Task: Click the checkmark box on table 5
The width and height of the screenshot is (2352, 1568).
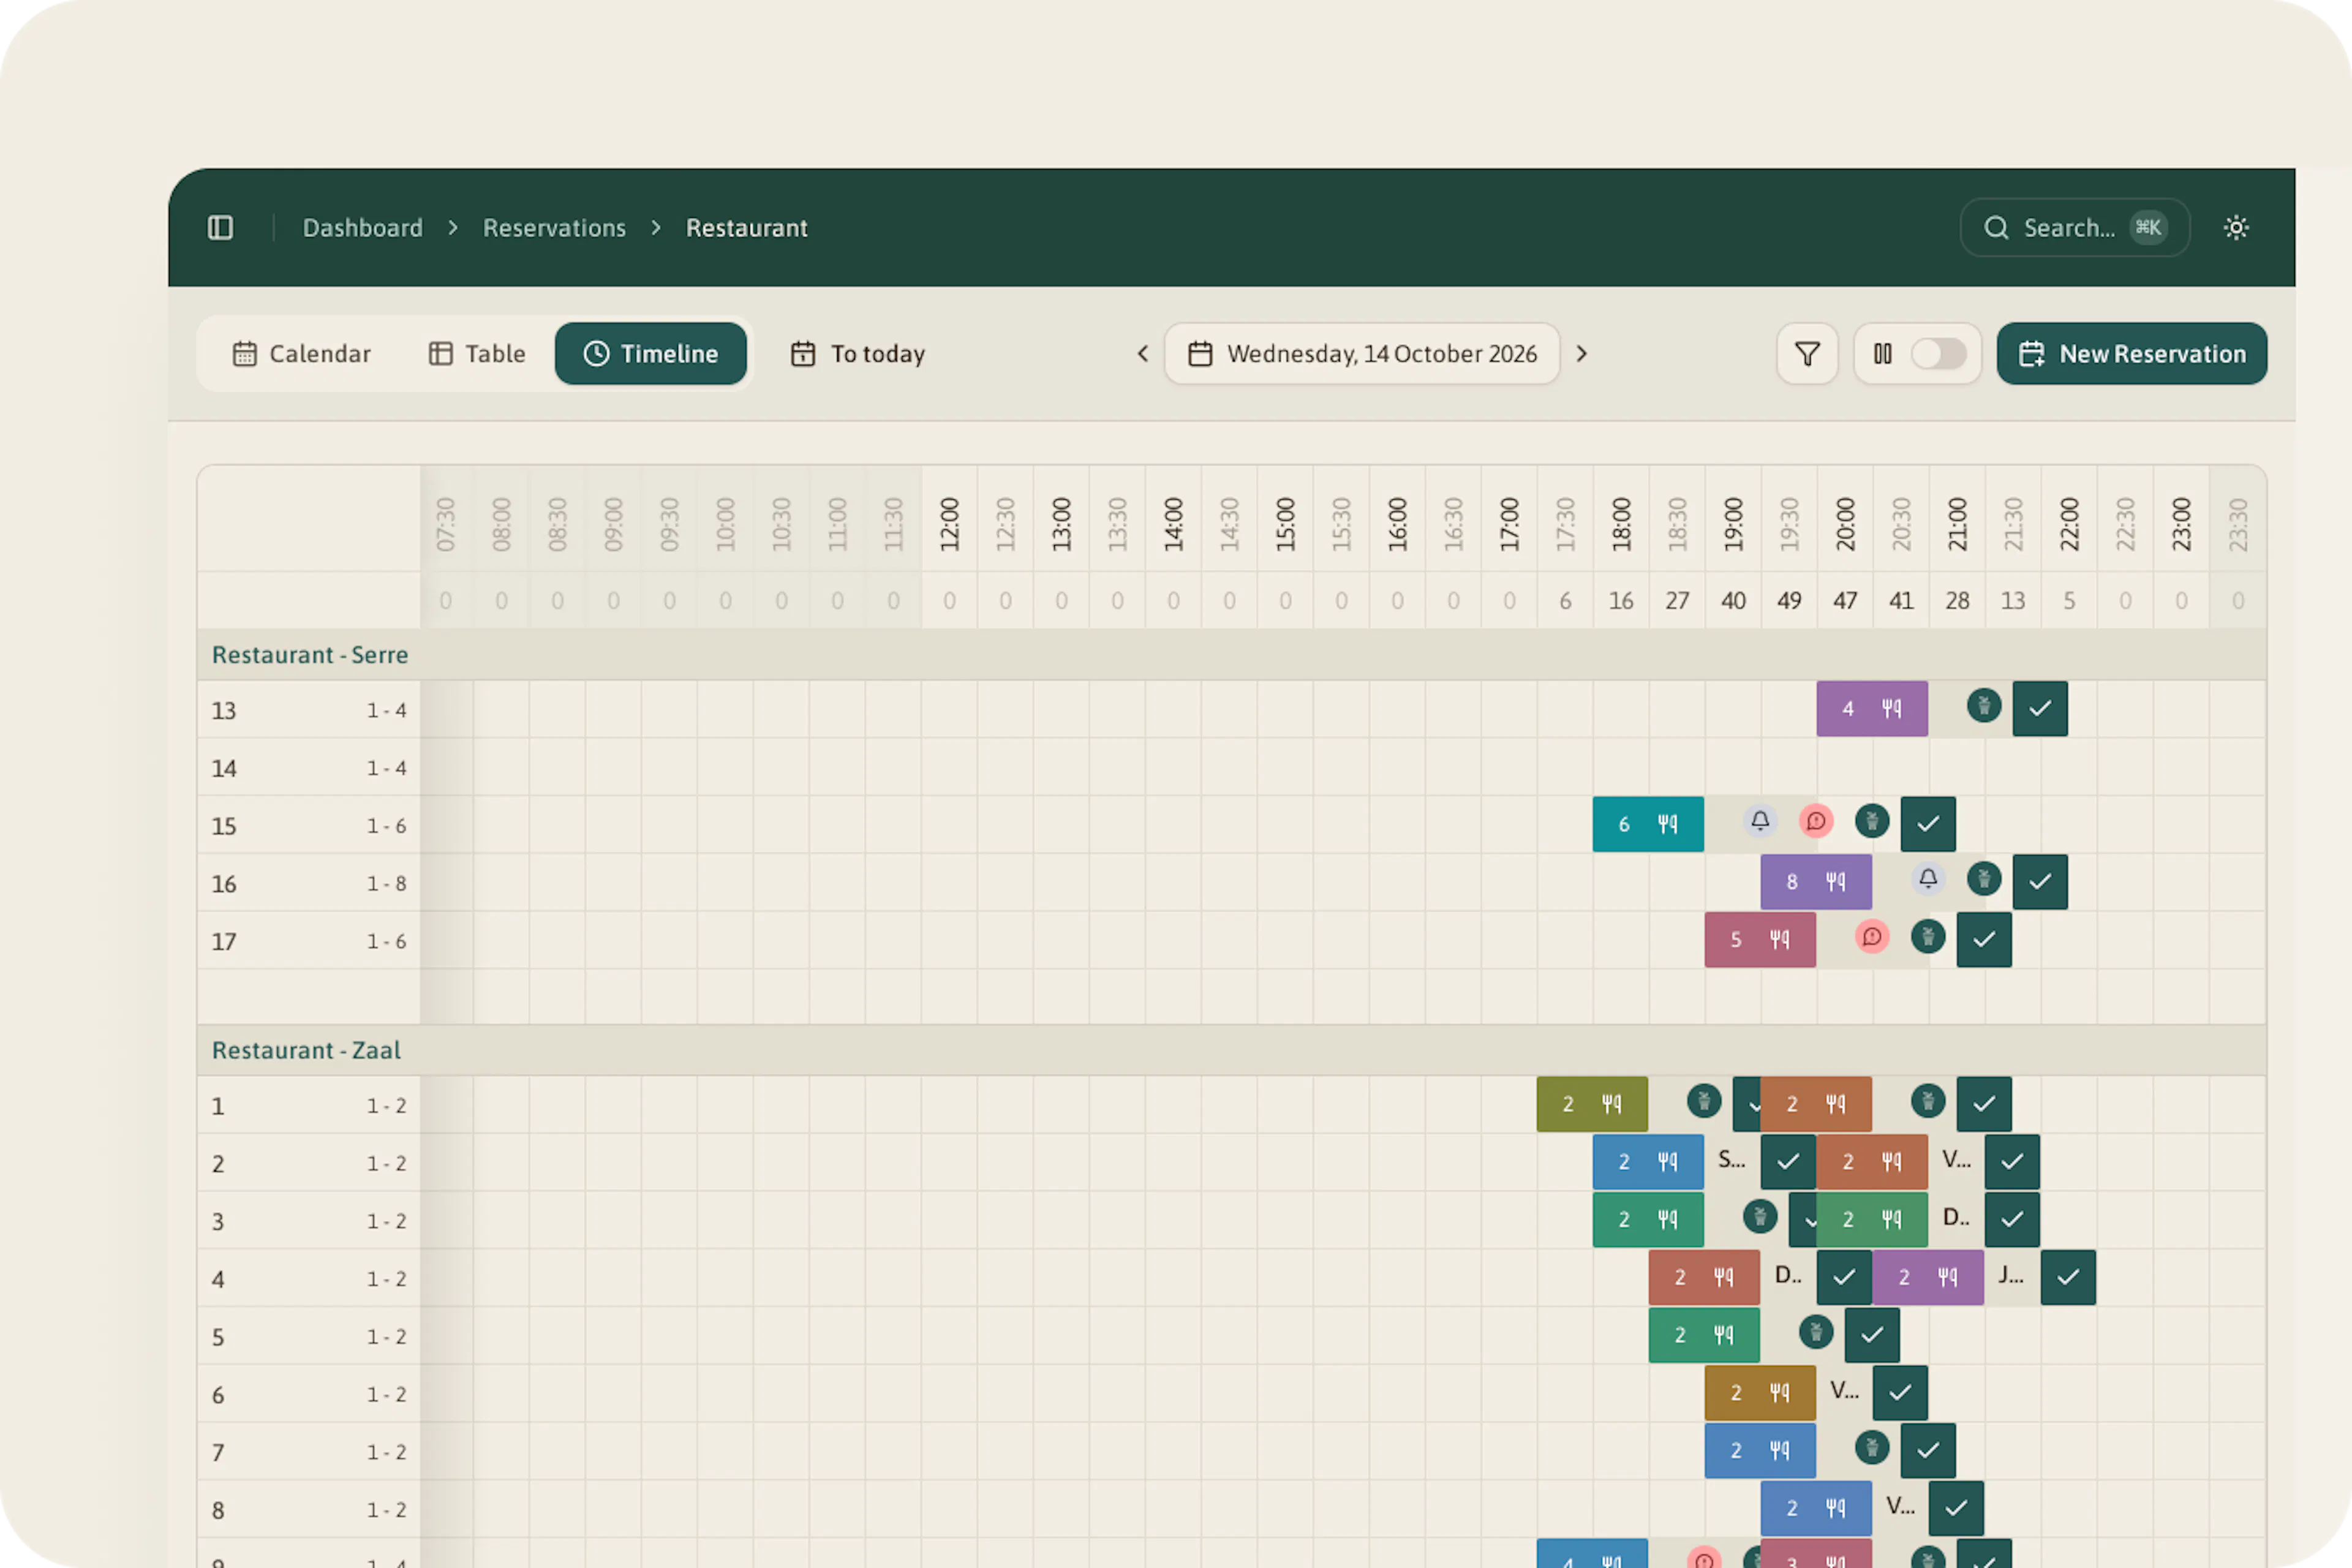Action: coord(1872,1335)
